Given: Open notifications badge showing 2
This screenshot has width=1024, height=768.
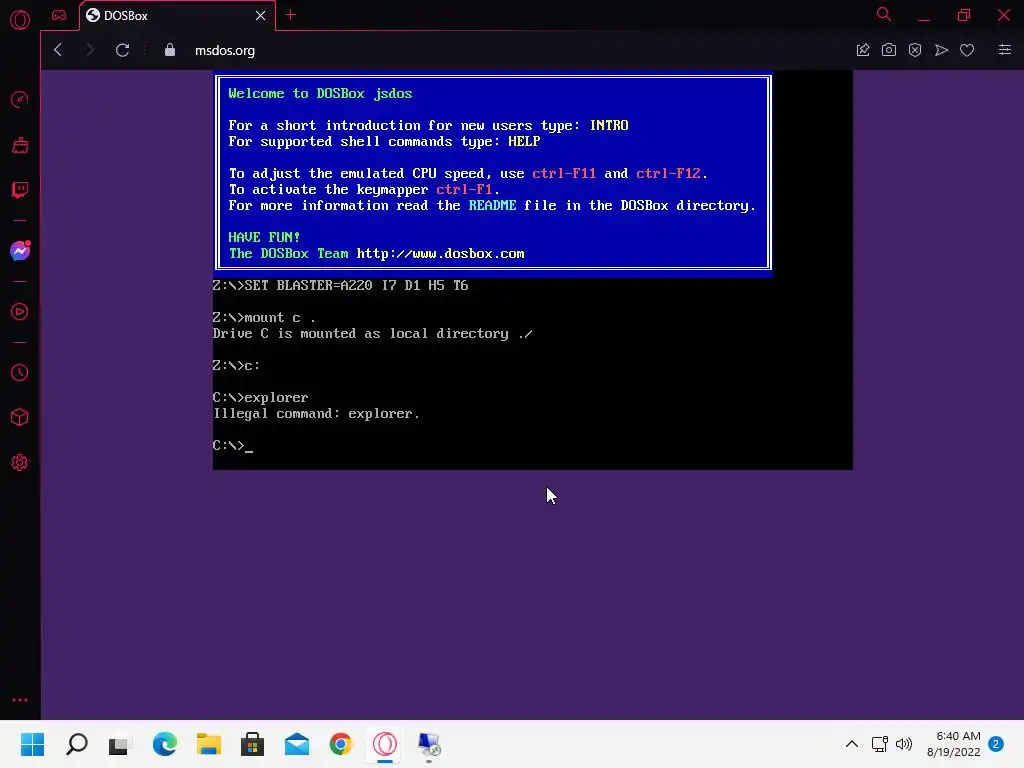Looking at the screenshot, I should [x=996, y=744].
